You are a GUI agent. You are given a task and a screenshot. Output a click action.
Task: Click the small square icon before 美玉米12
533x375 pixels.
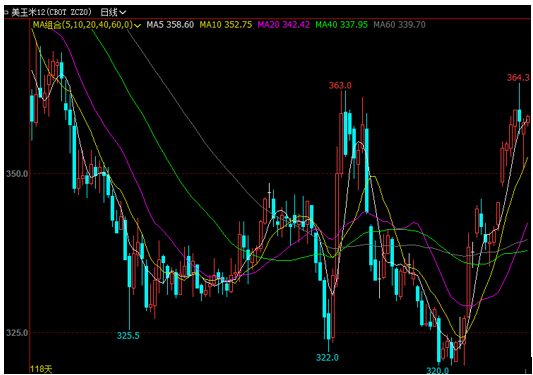pyautogui.click(x=6, y=13)
